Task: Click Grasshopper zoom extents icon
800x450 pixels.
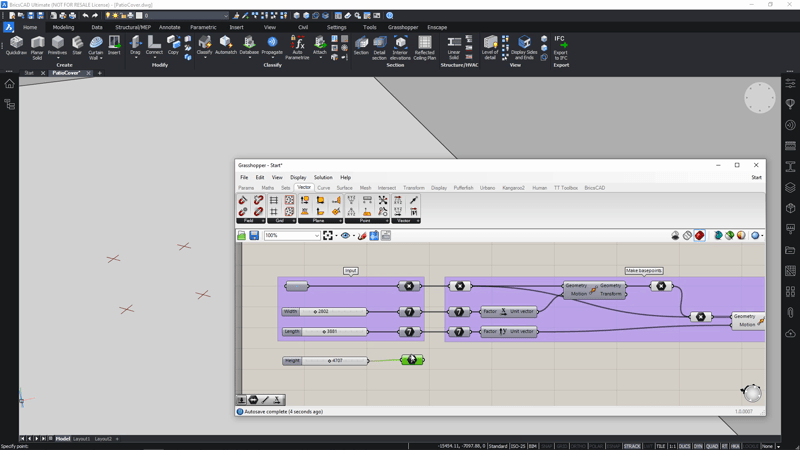Action: click(x=328, y=235)
